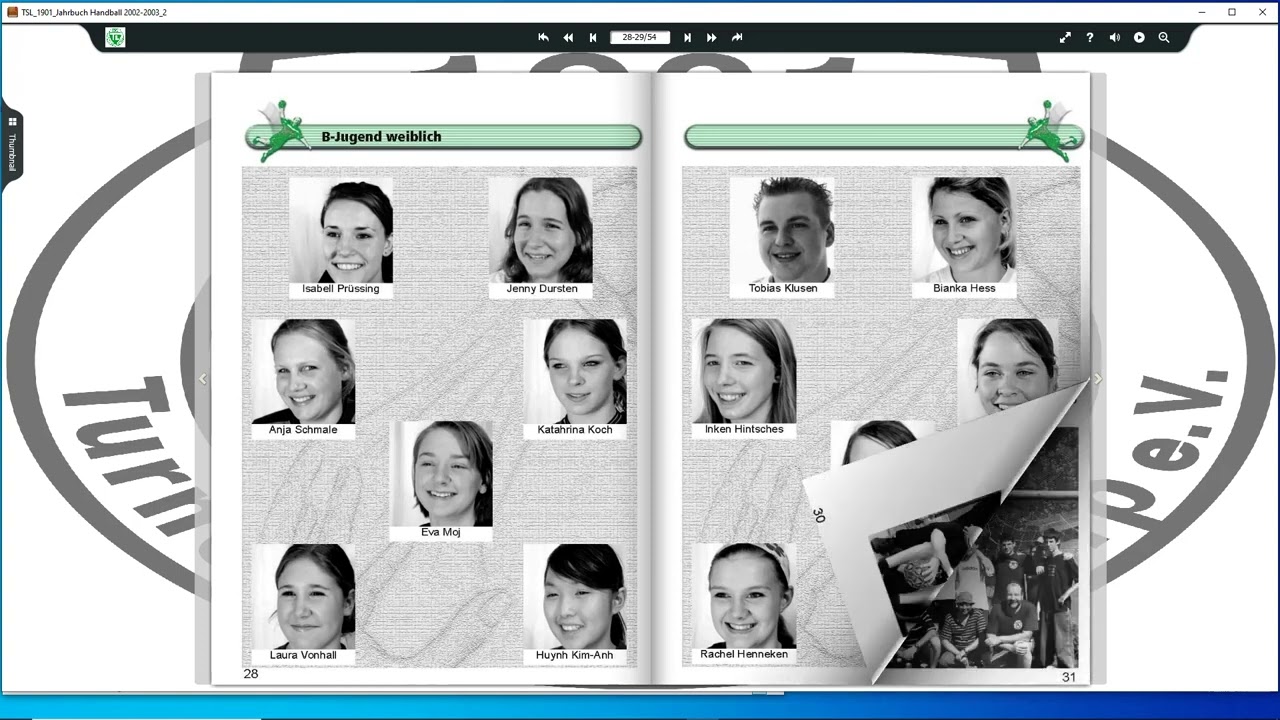Click page number 31 at the page bottom
The width and height of the screenshot is (1280, 720).
pyautogui.click(x=1068, y=677)
